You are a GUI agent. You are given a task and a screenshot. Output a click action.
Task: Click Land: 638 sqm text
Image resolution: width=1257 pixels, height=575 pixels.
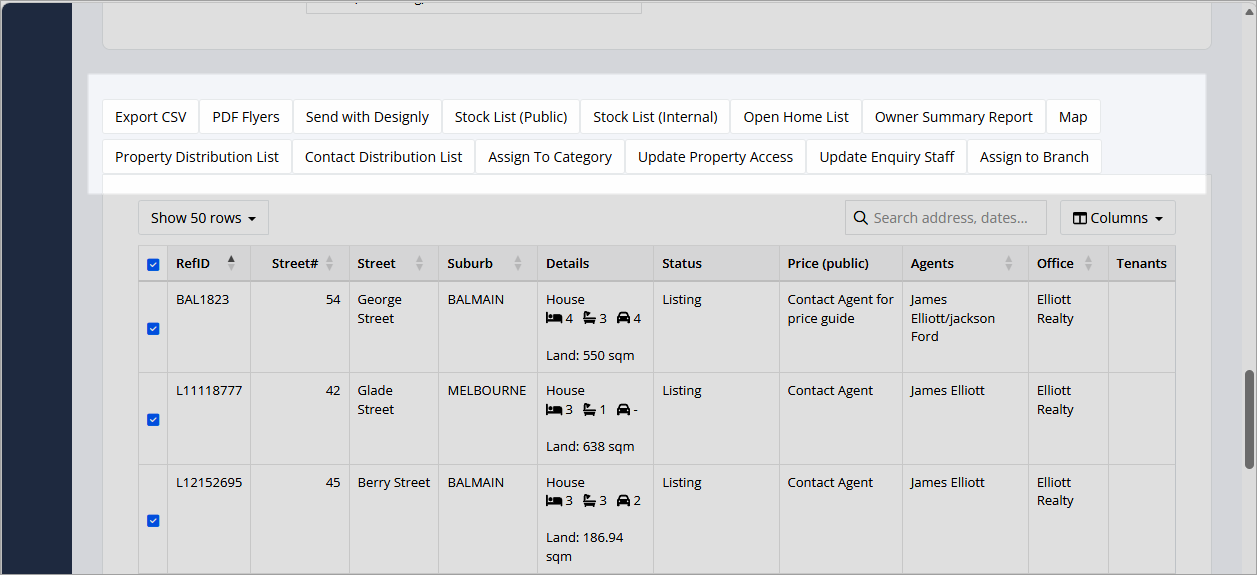590,447
